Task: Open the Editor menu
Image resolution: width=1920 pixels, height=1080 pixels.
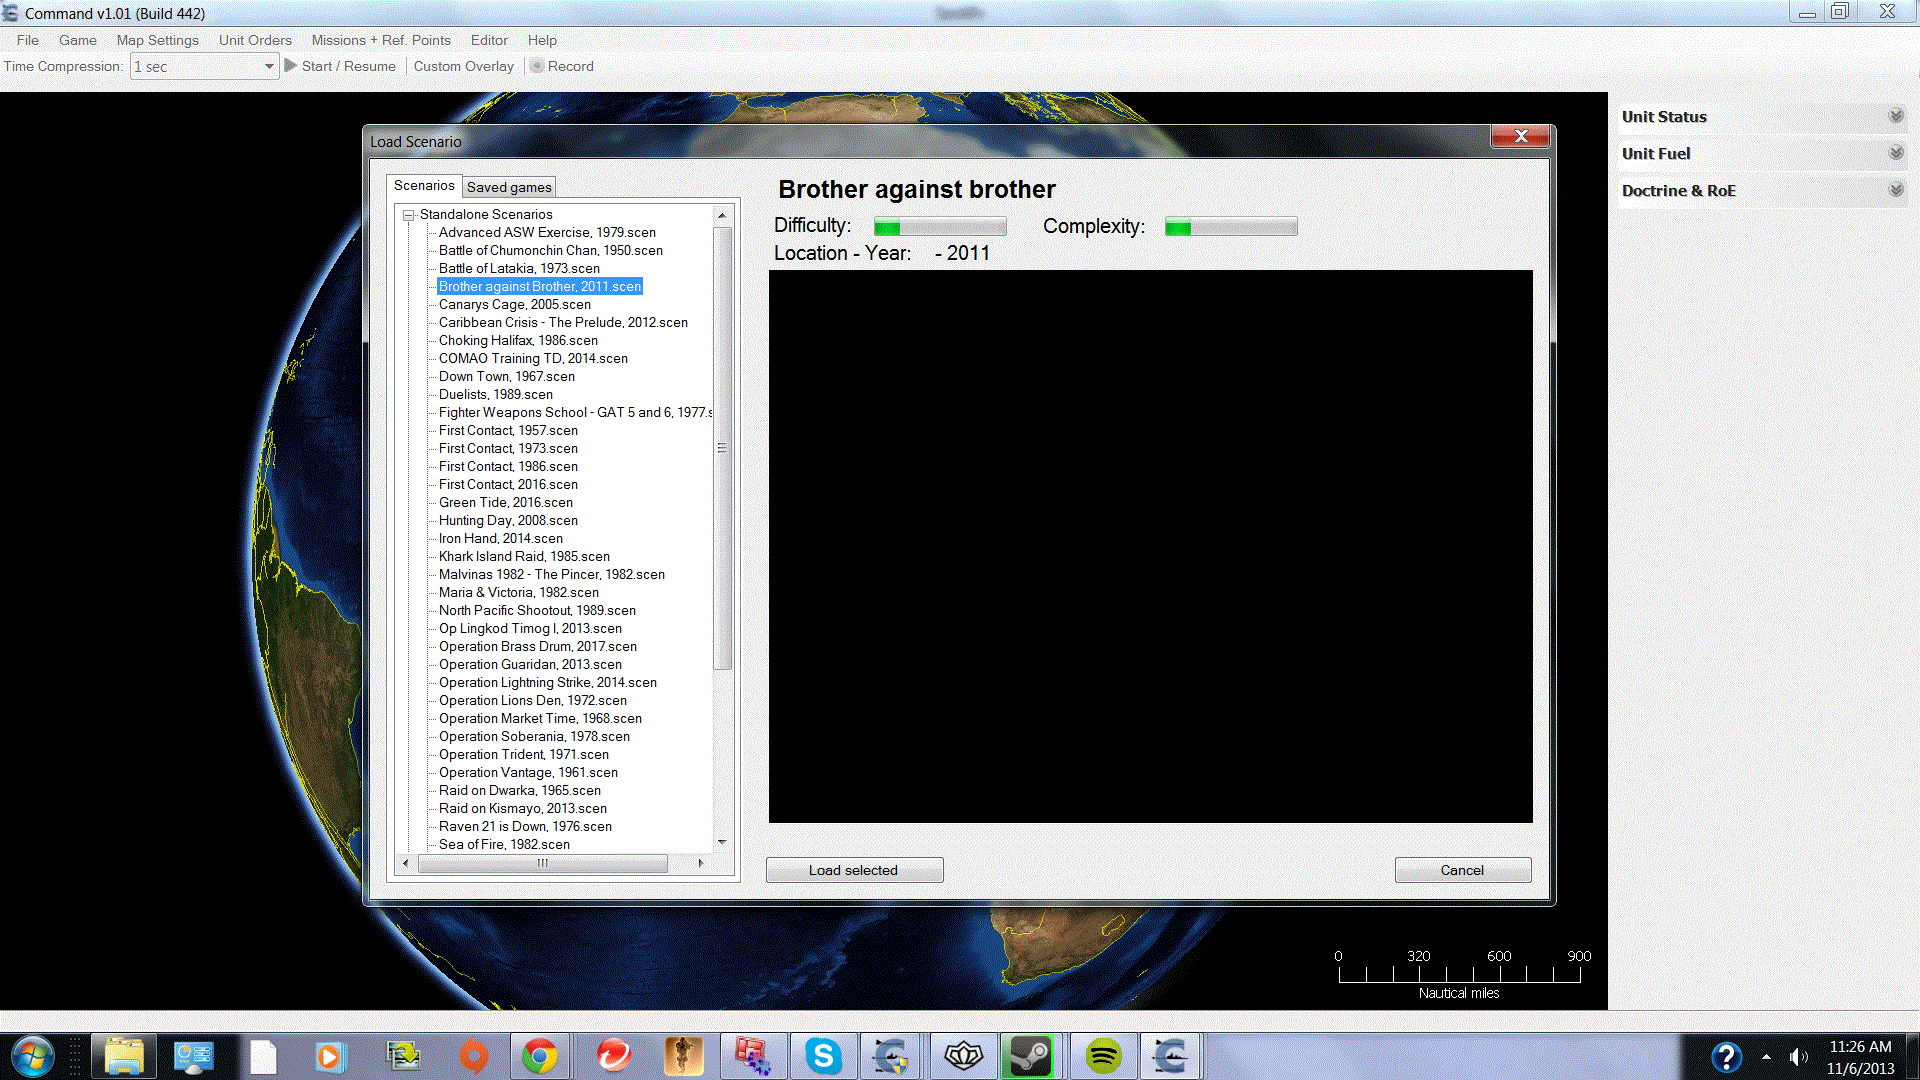Action: tap(489, 40)
